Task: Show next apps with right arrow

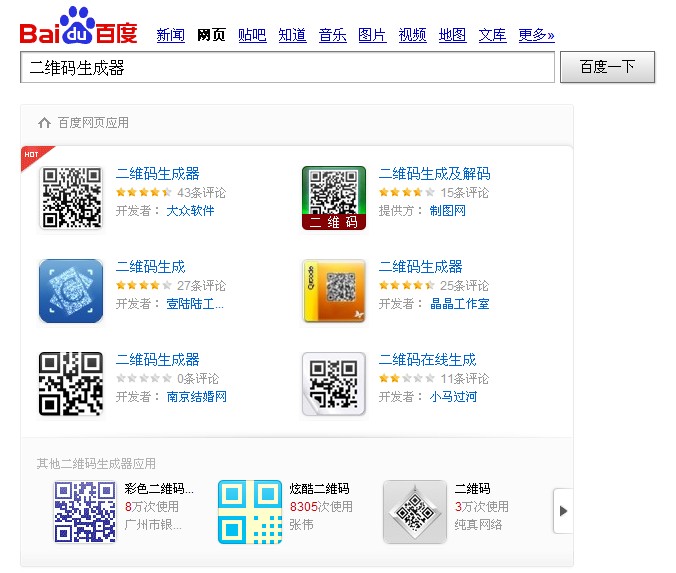Action: [x=563, y=511]
